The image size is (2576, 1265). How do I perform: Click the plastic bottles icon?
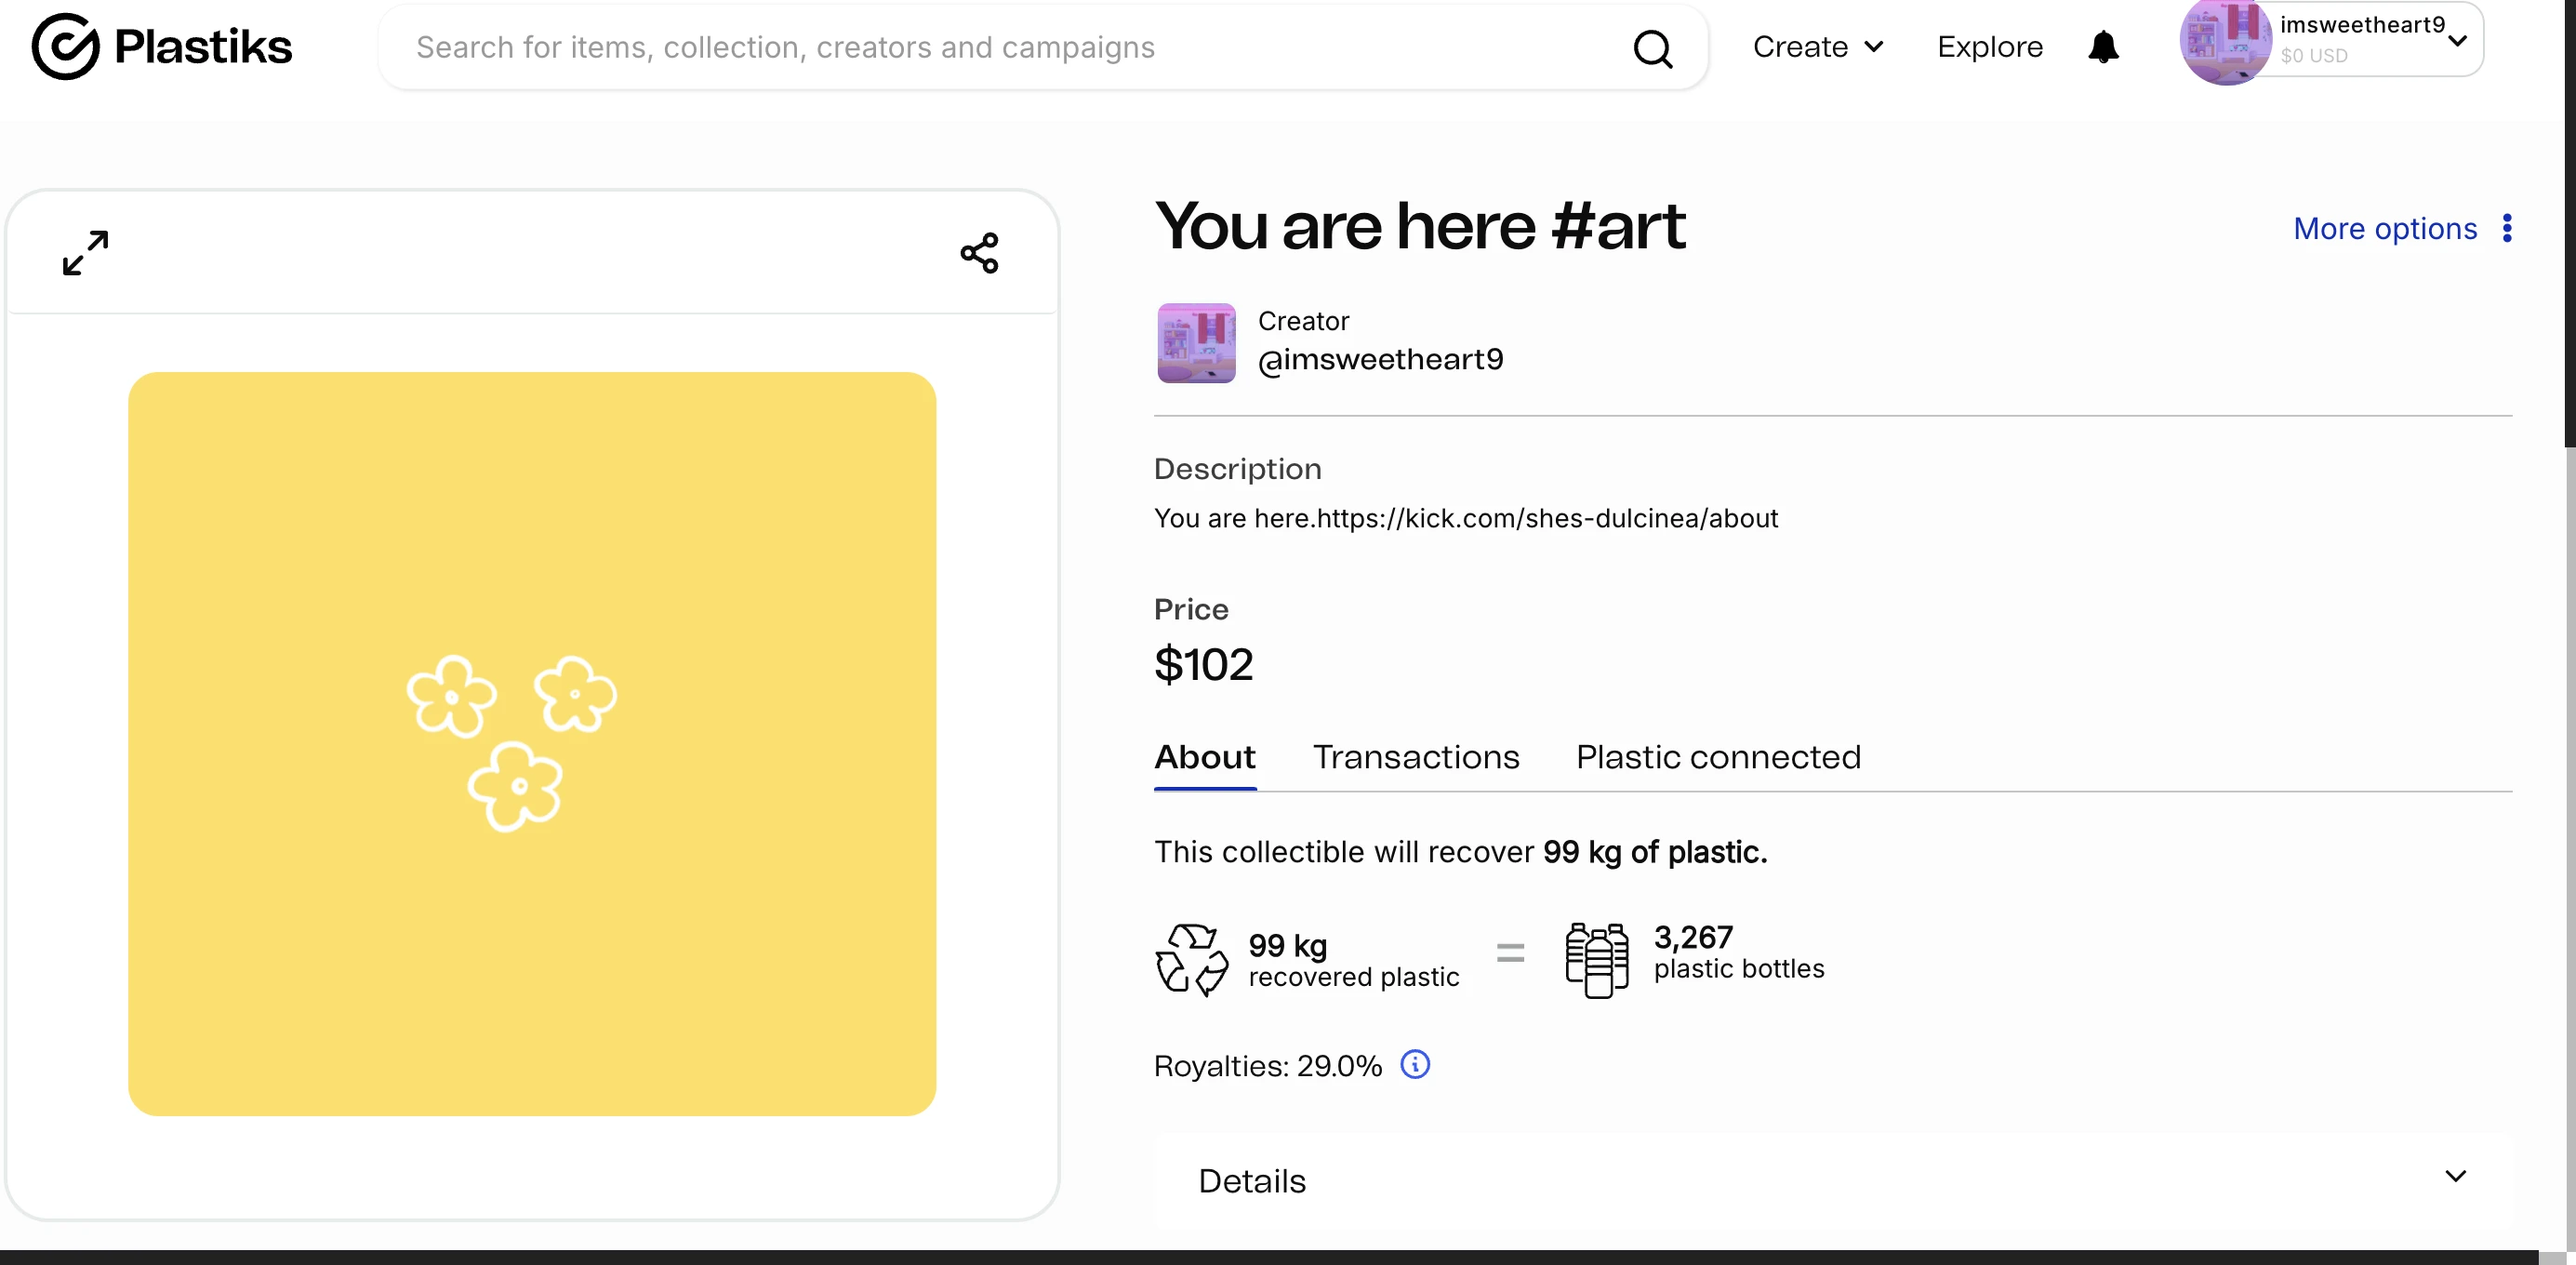coord(1596,959)
